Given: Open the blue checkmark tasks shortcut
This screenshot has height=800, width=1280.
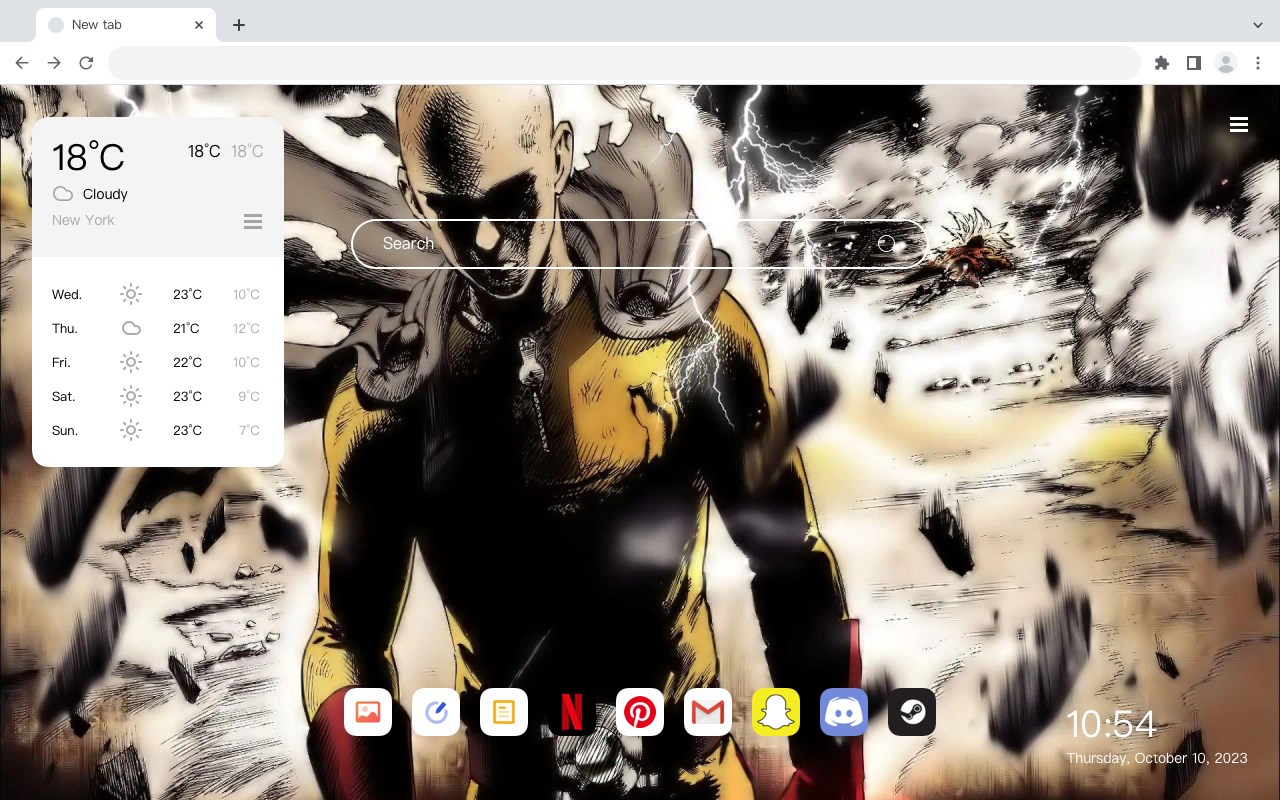Looking at the screenshot, I should (x=436, y=712).
